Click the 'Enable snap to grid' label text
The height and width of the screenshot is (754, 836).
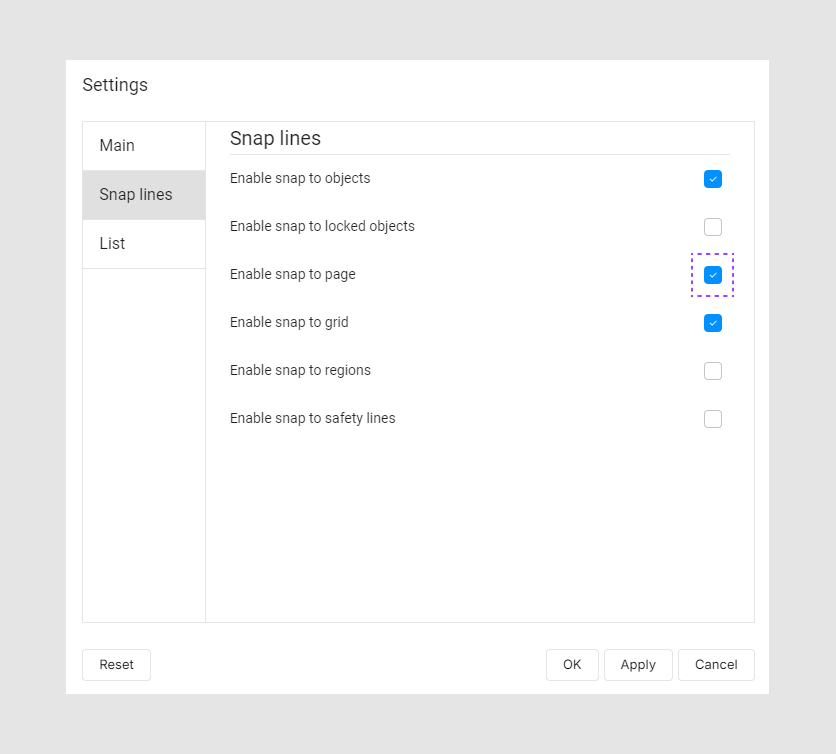click(x=289, y=323)
